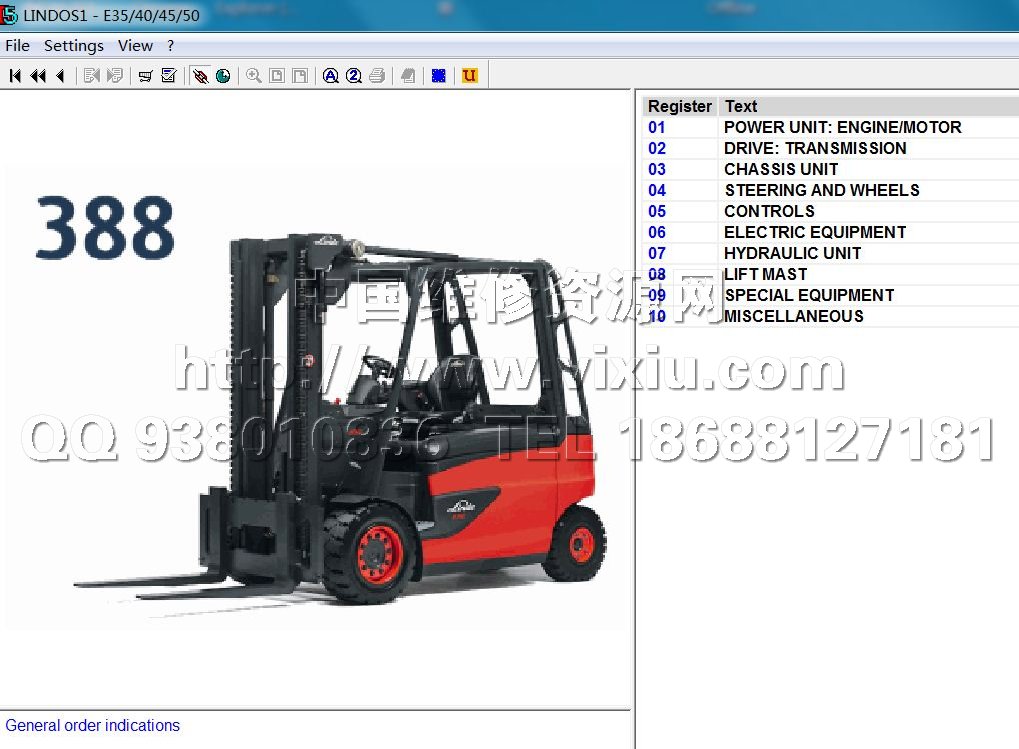Open the question mark help menu

click(x=170, y=45)
